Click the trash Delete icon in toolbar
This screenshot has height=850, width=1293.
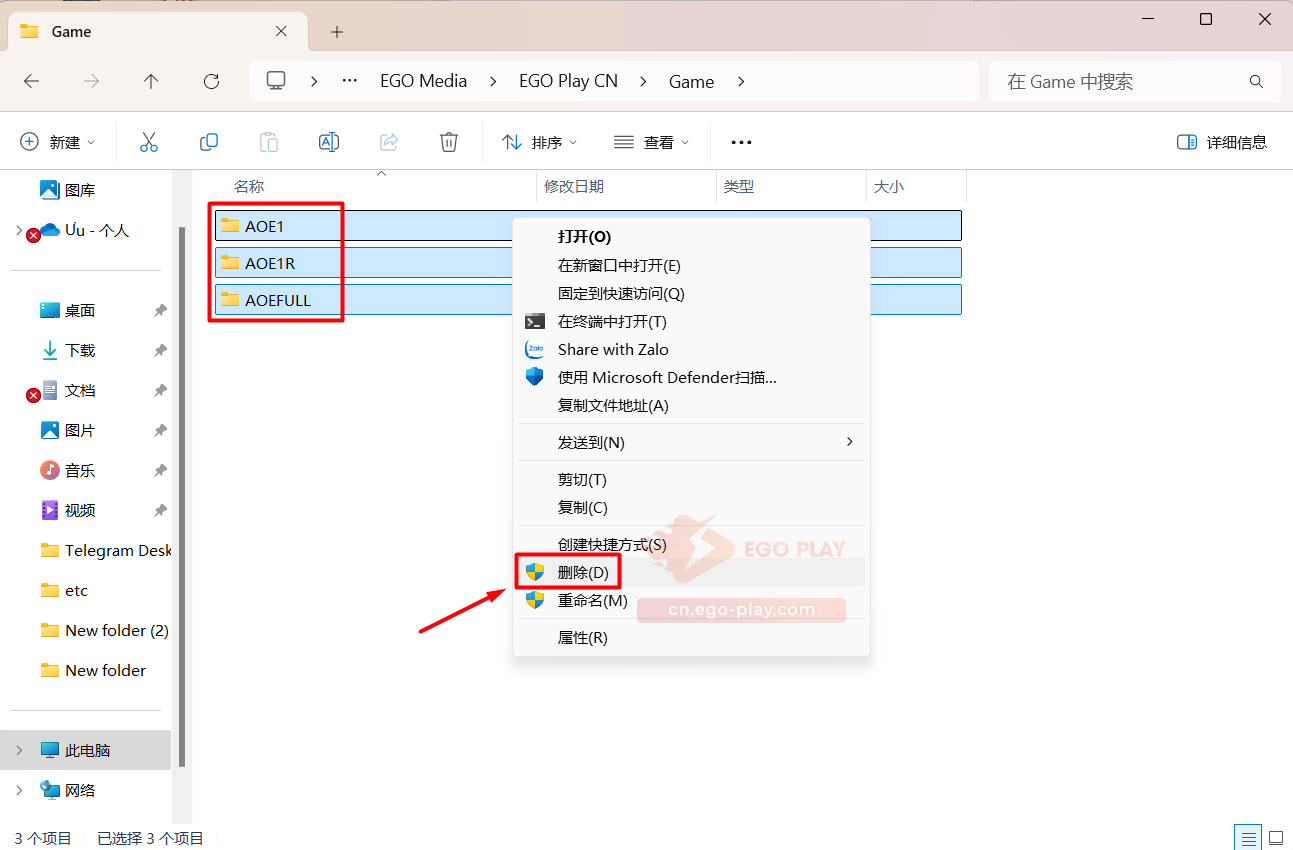449,142
